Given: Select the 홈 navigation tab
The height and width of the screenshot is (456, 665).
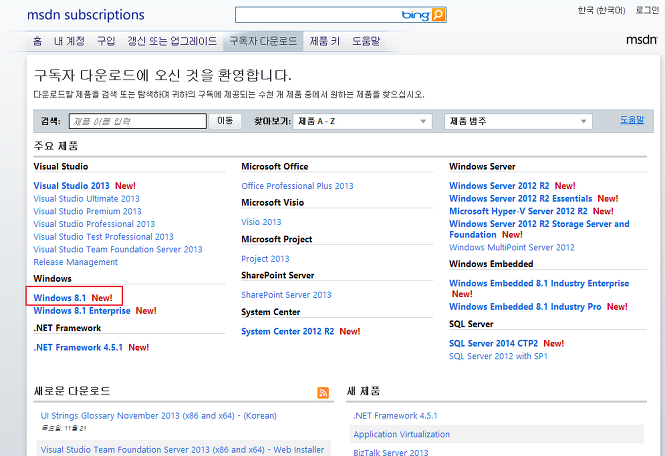Looking at the screenshot, I should 37,41.
